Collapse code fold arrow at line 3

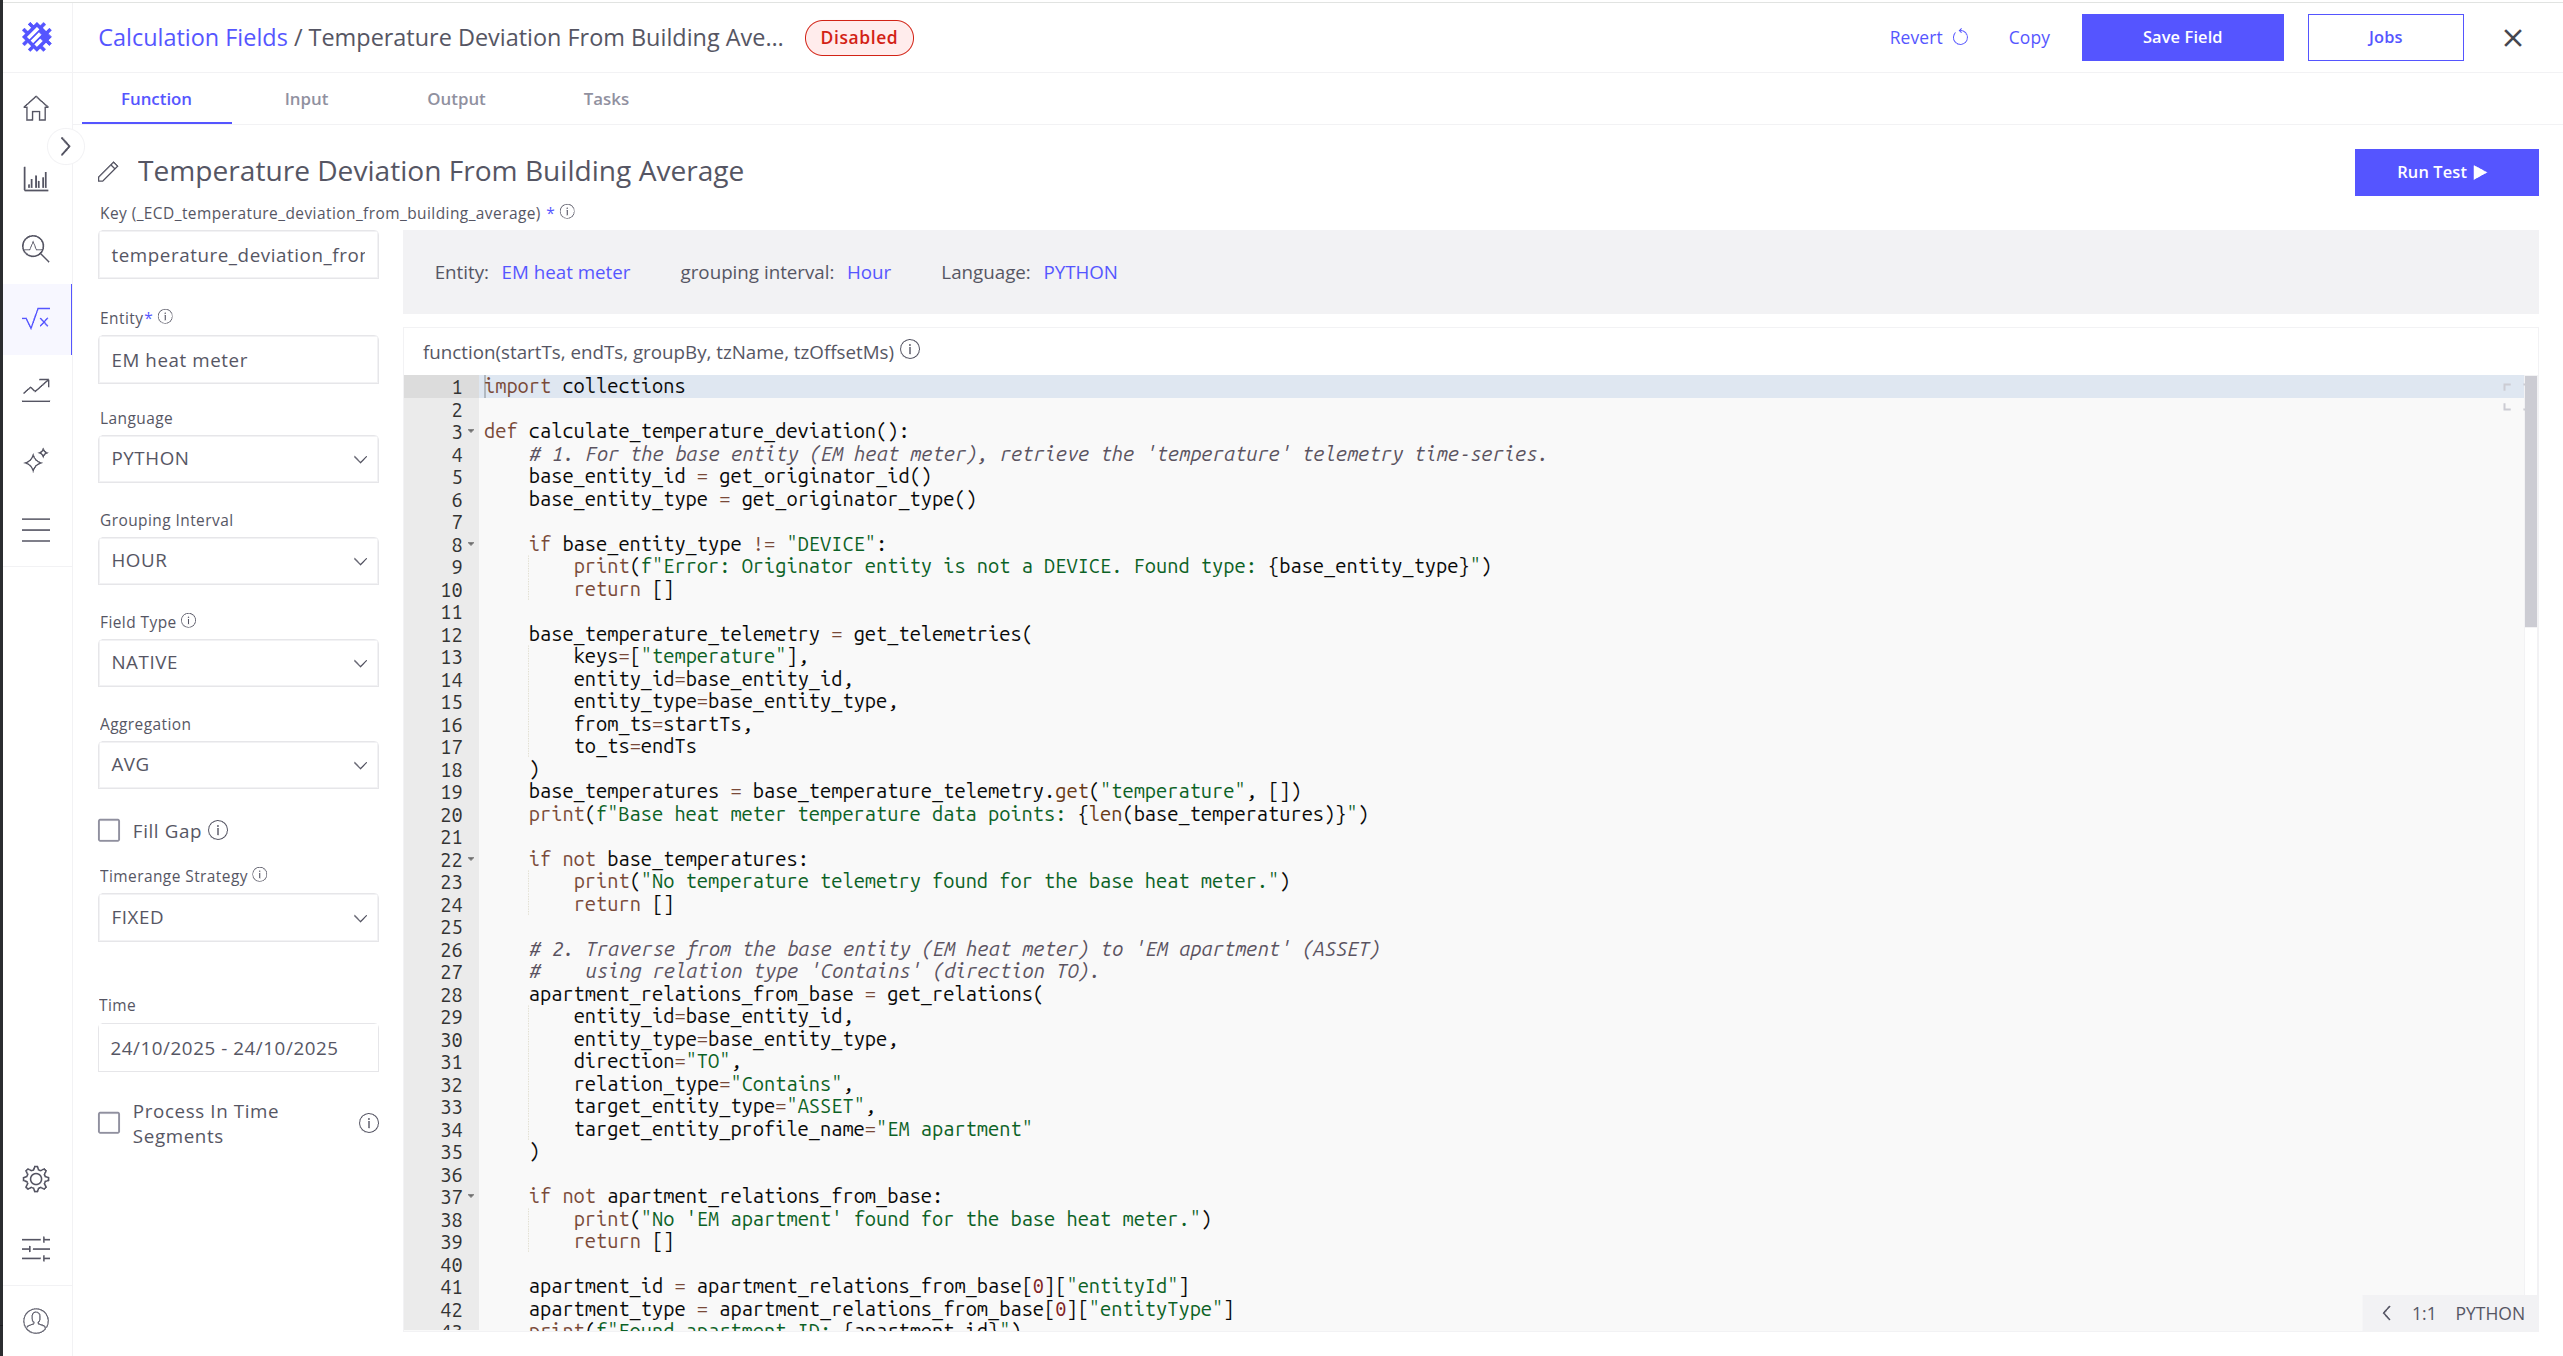point(471,431)
